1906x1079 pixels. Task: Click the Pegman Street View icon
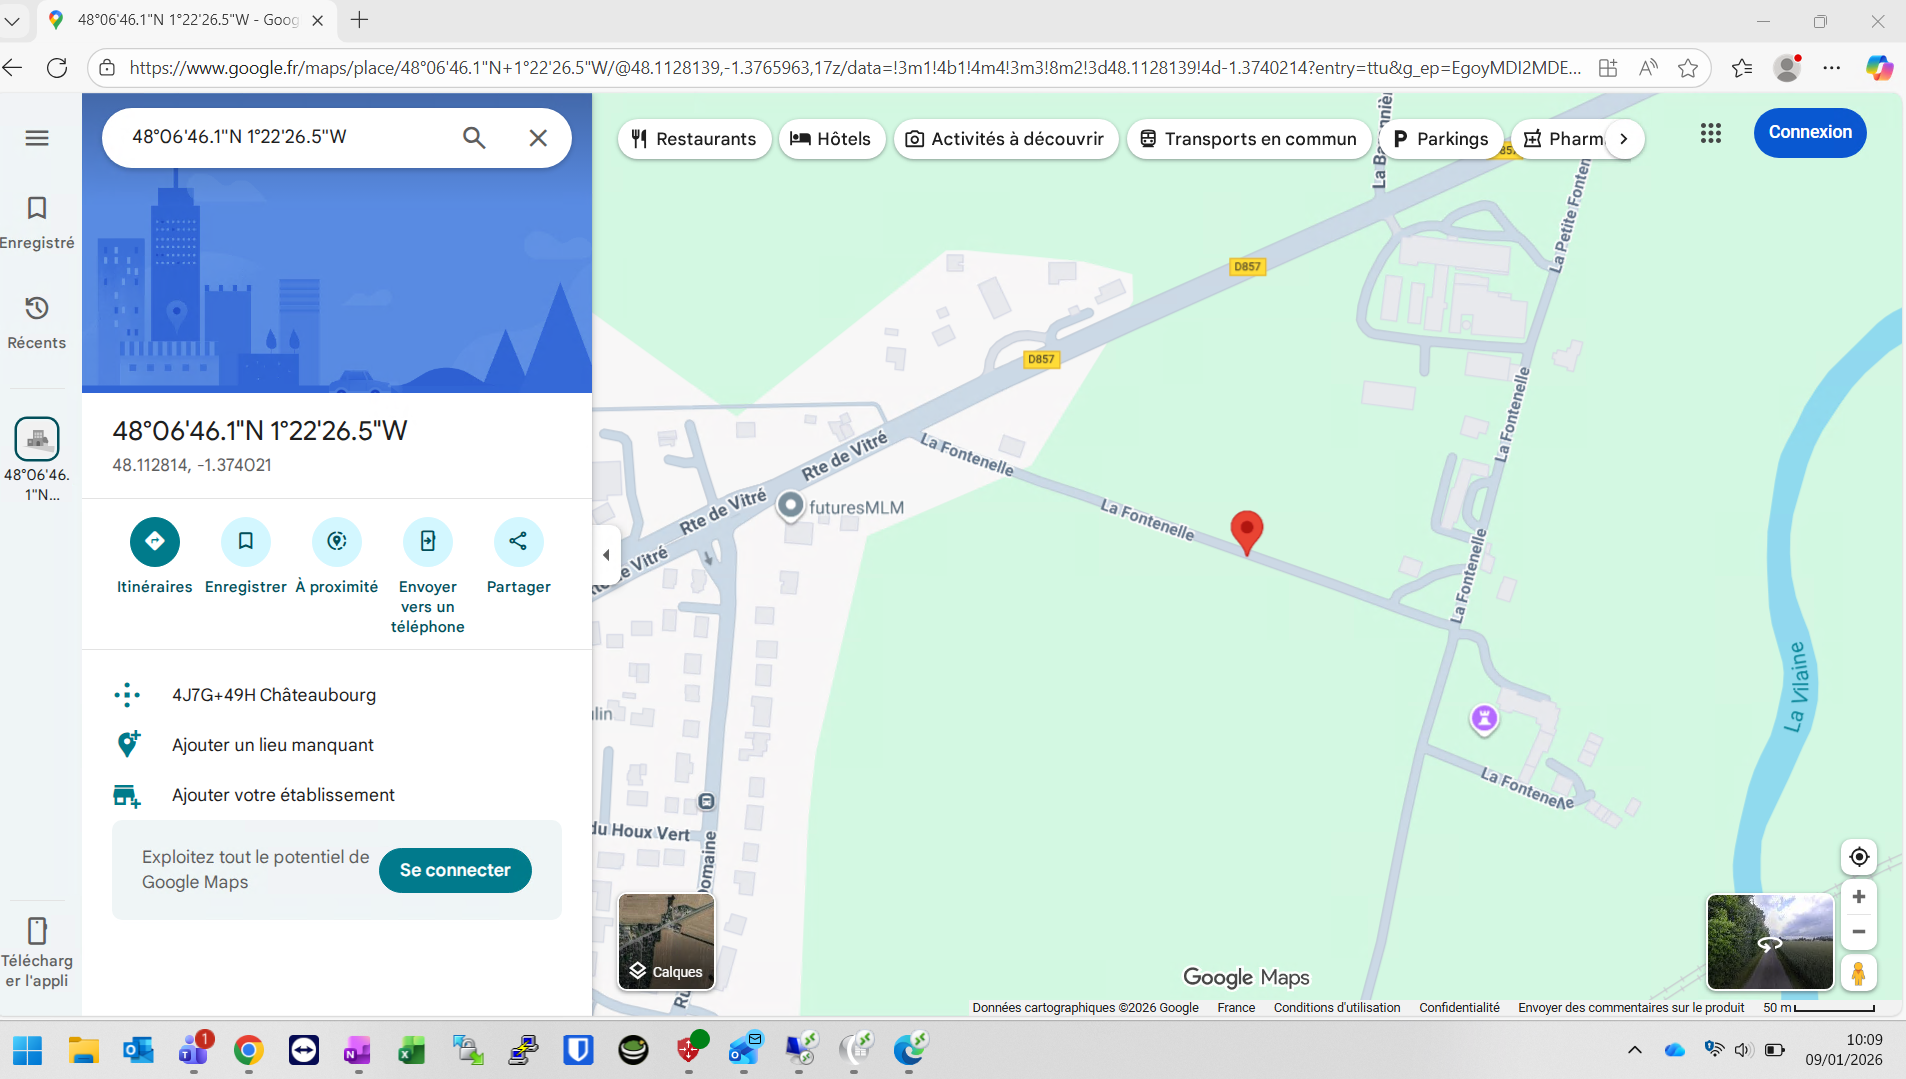pyautogui.click(x=1859, y=973)
